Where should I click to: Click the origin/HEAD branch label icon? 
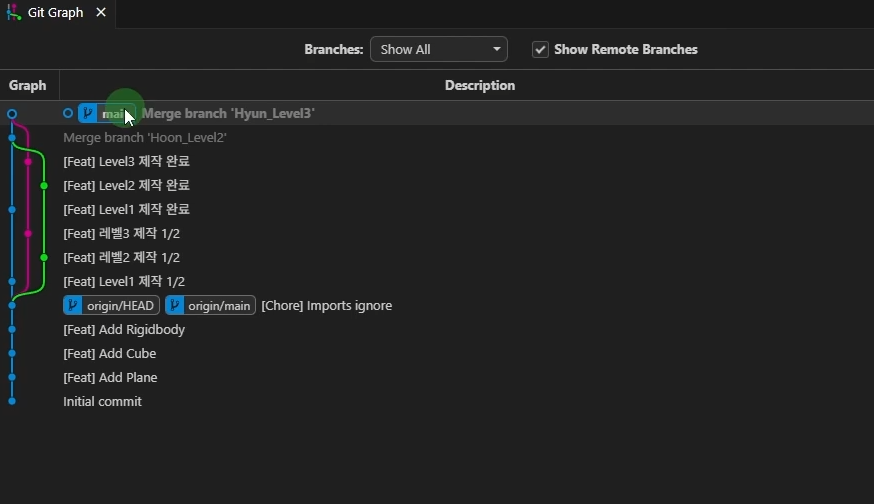[73, 305]
